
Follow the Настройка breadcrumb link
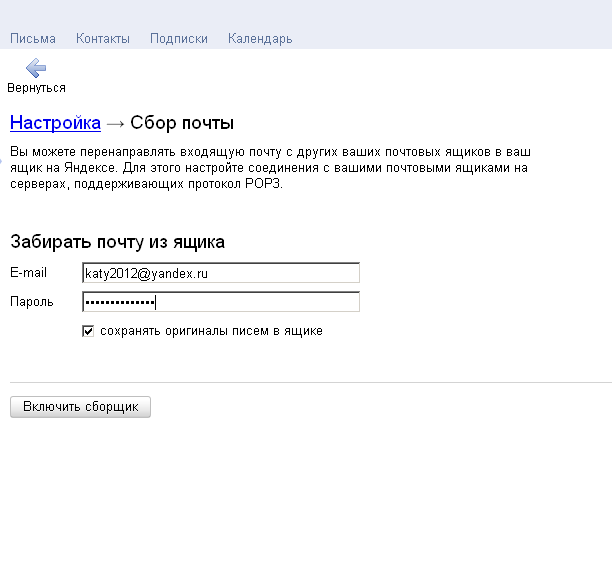coord(55,123)
